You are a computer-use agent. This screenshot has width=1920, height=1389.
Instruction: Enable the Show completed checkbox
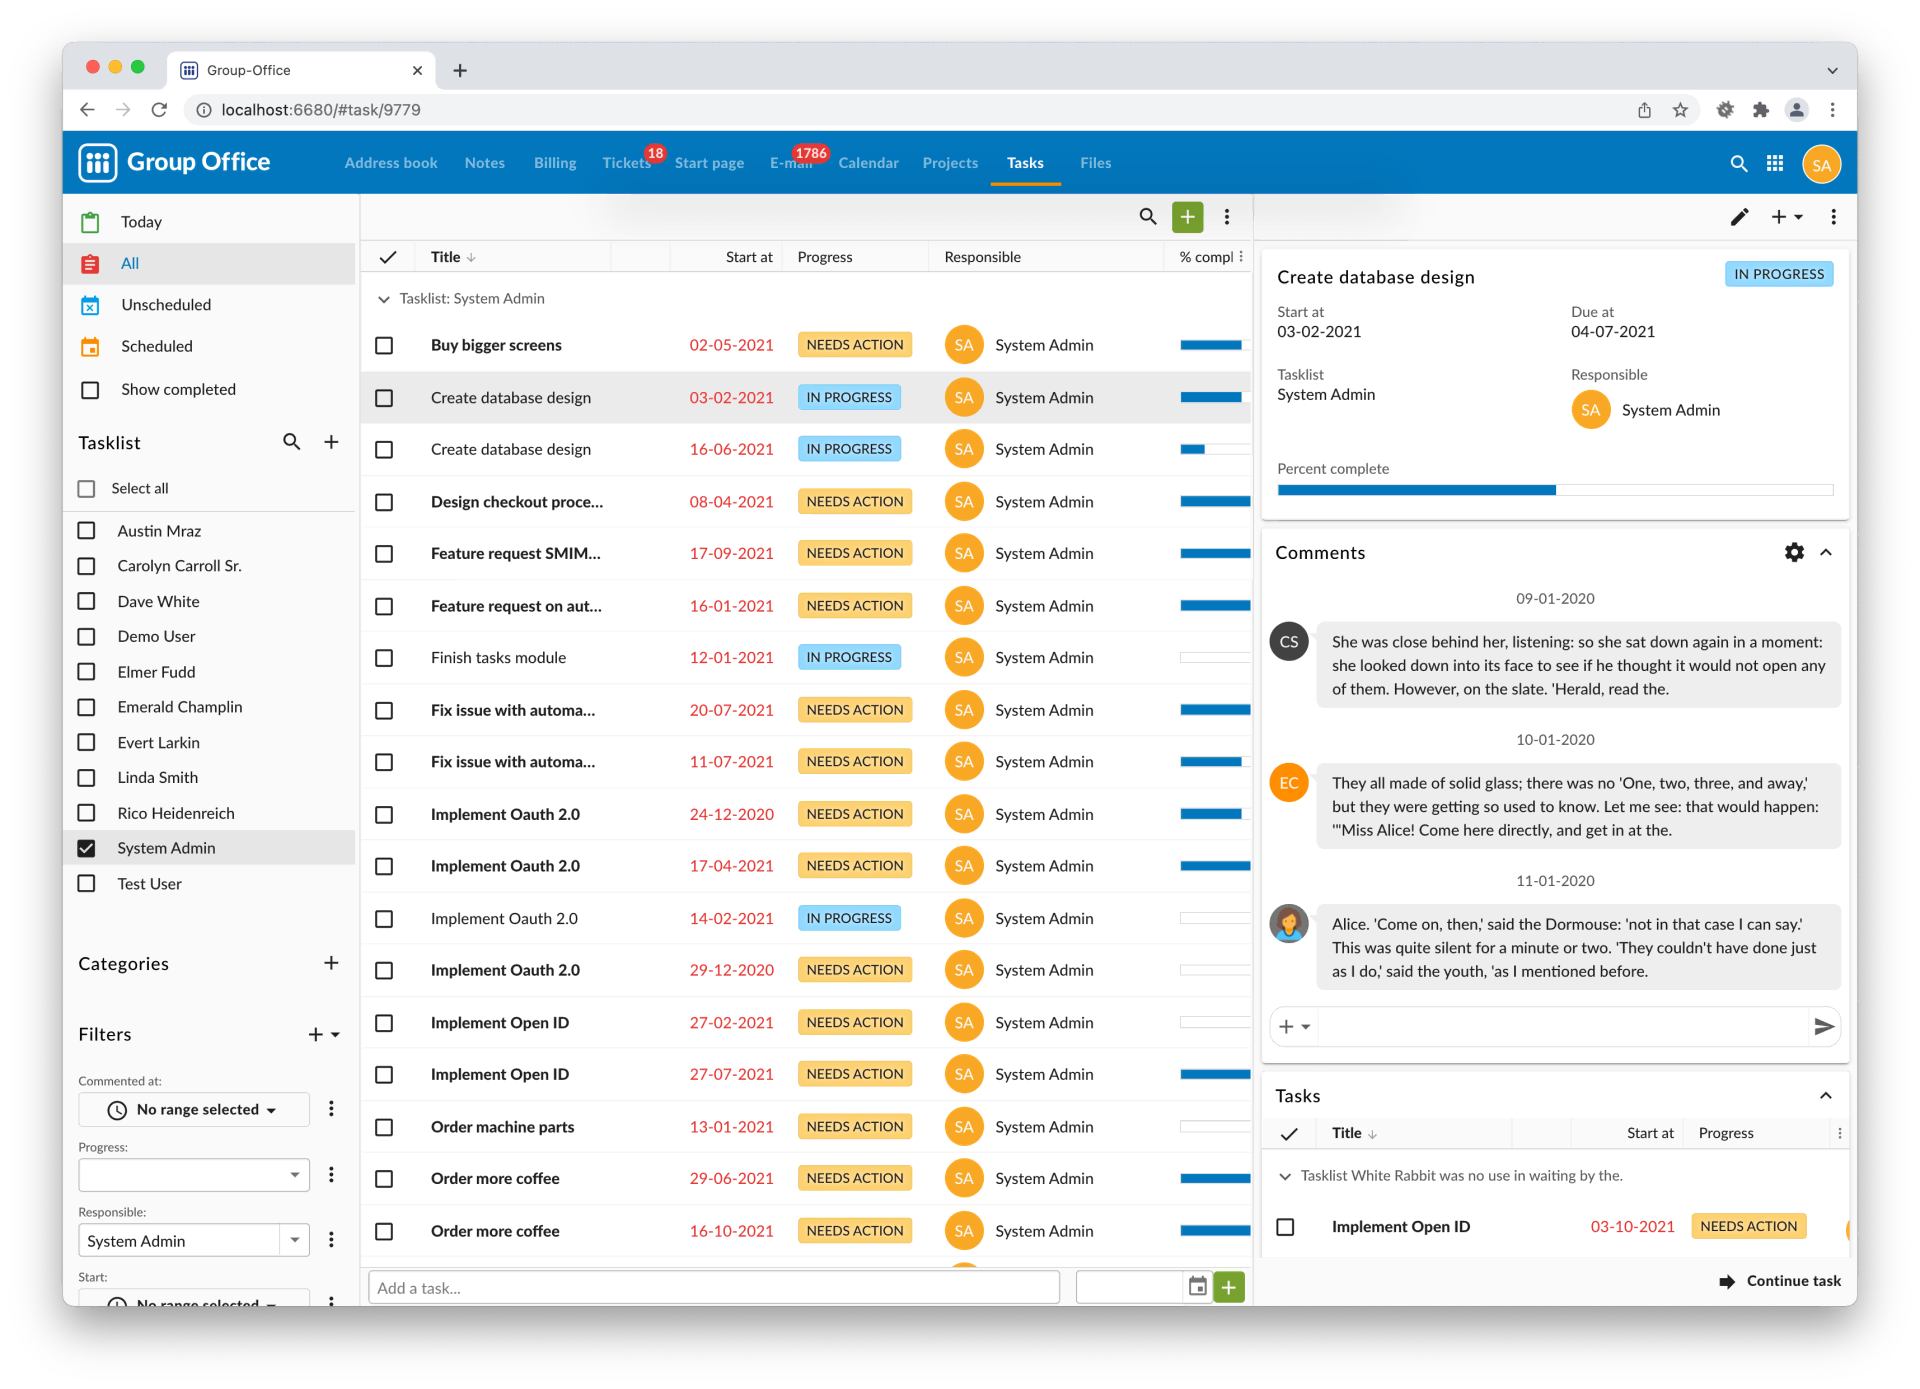pyautogui.click(x=90, y=390)
